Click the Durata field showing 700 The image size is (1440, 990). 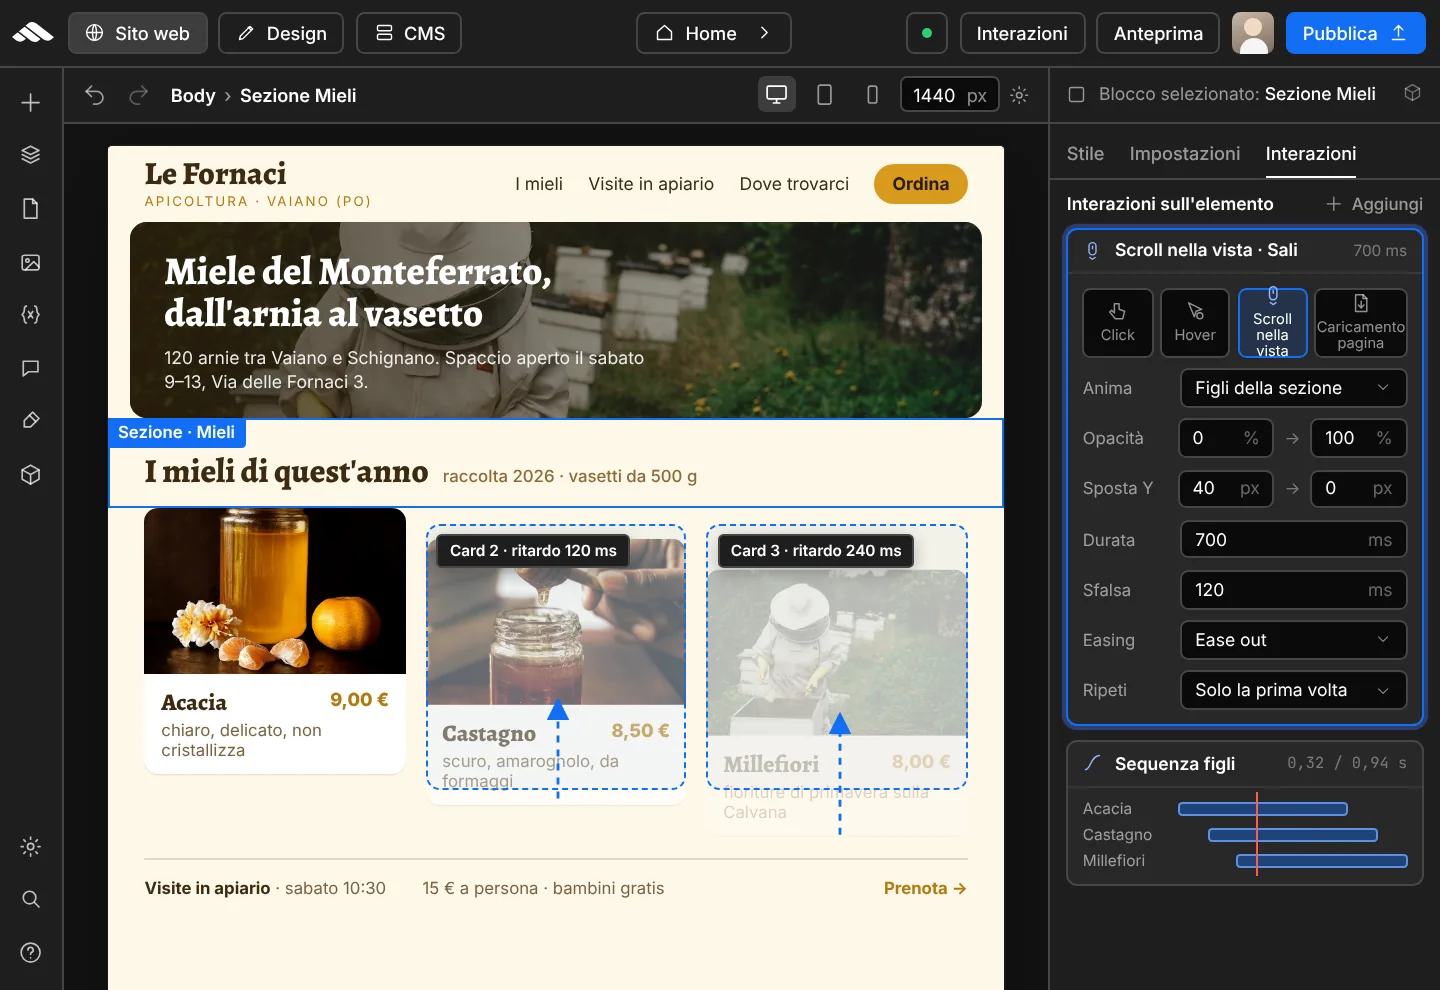point(1293,540)
